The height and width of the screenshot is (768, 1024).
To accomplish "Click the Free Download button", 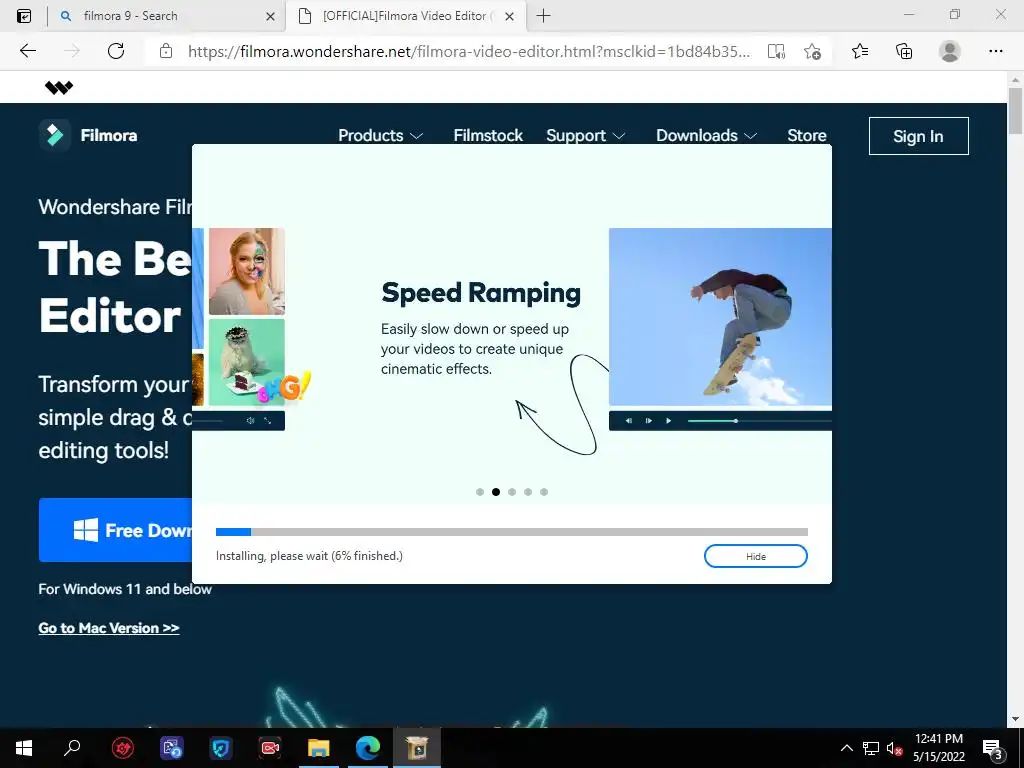I will pos(116,530).
